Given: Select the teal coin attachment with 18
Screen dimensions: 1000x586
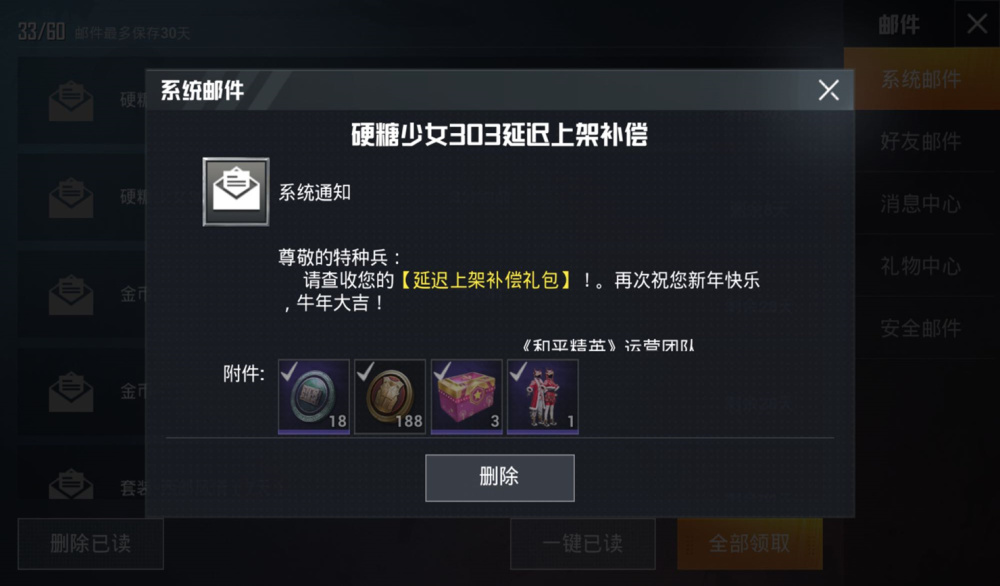Looking at the screenshot, I should [314, 397].
